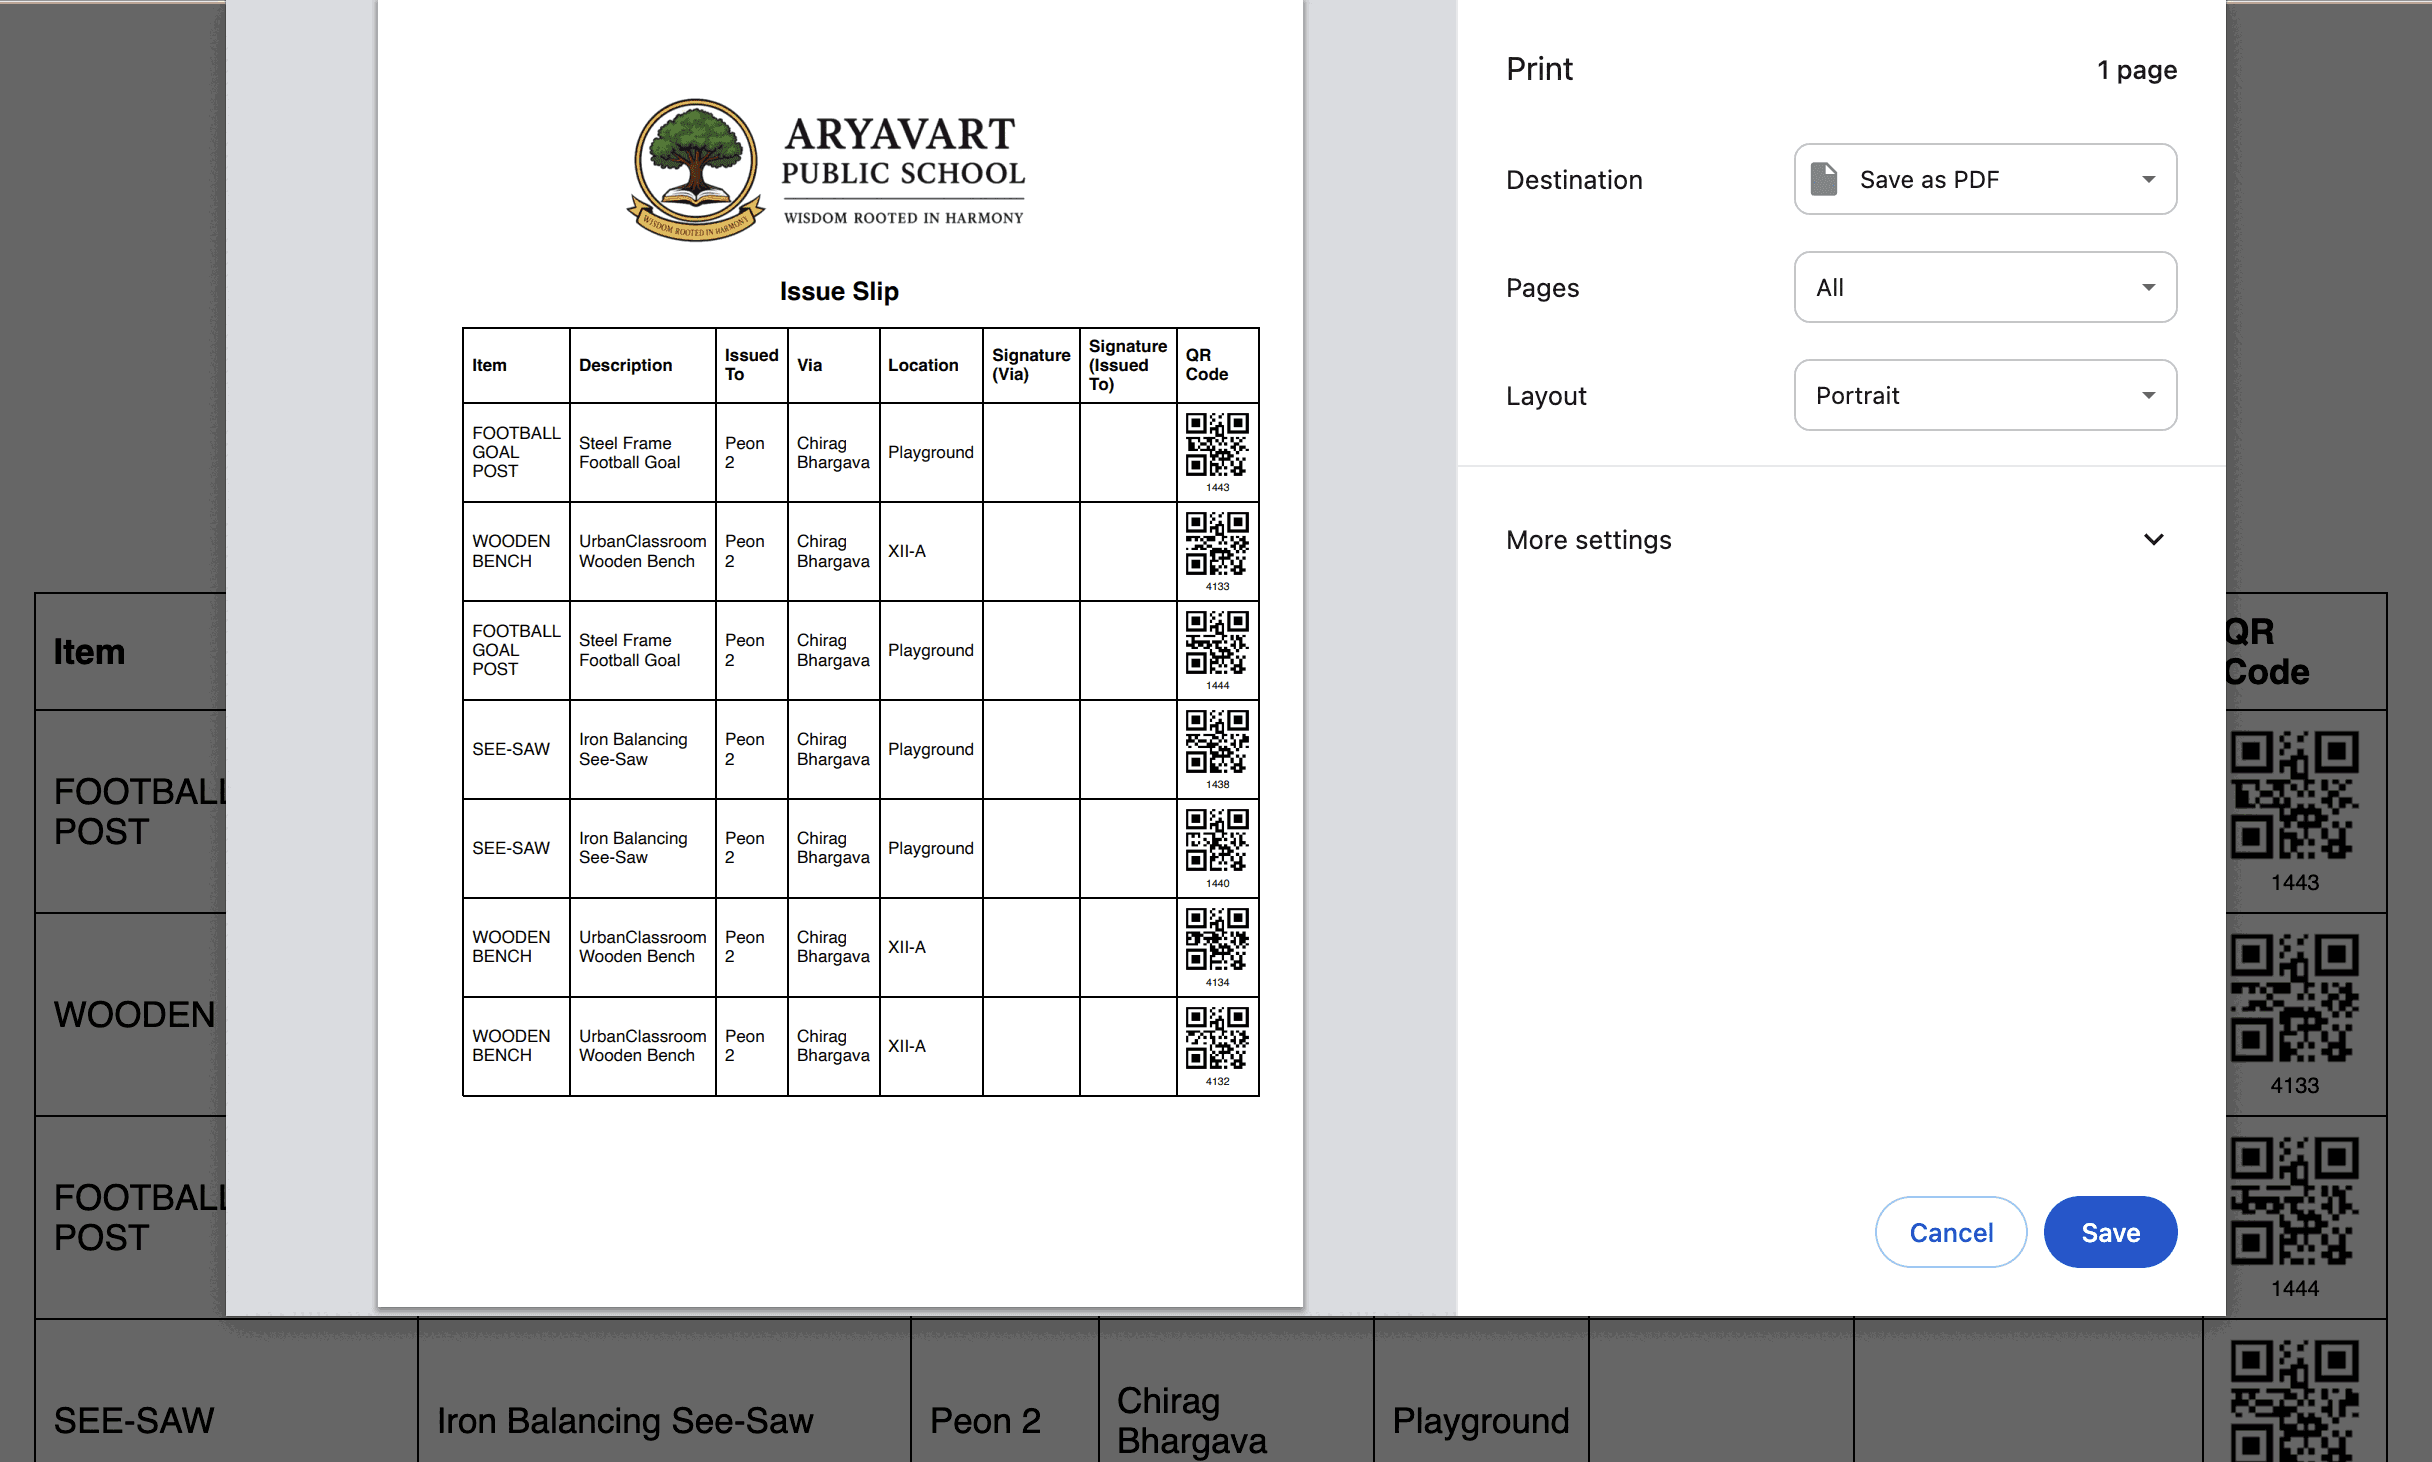This screenshot has width=2432, height=1462.
Task: Click the Cancel button in print dialog
Action: [x=1950, y=1232]
